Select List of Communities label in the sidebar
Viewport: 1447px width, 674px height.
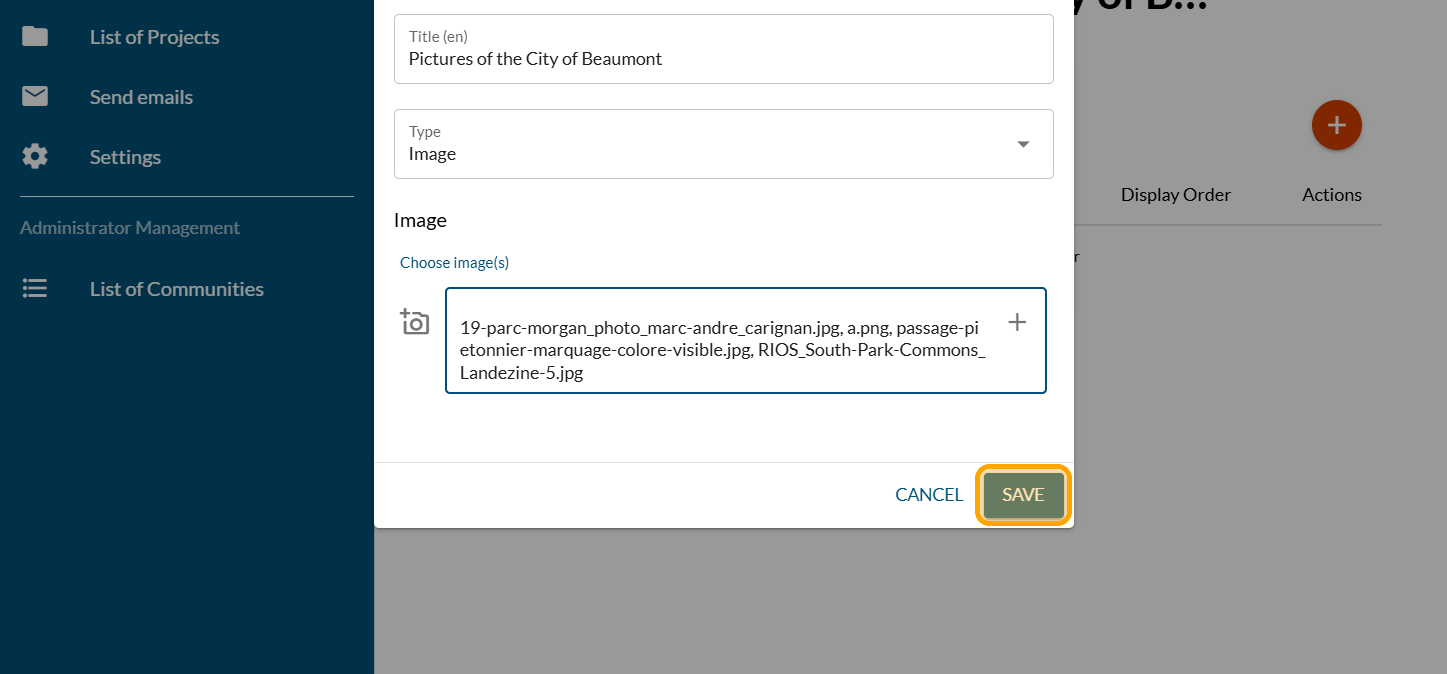[x=176, y=289]
